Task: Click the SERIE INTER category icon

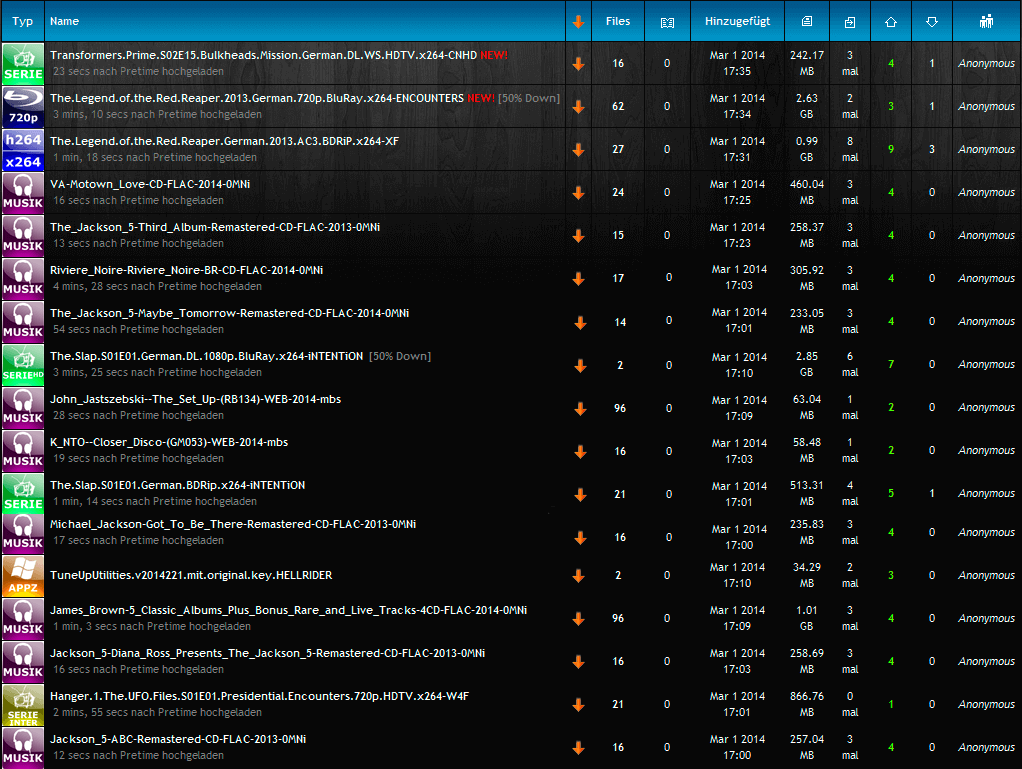Action: [x=23, y=704]
